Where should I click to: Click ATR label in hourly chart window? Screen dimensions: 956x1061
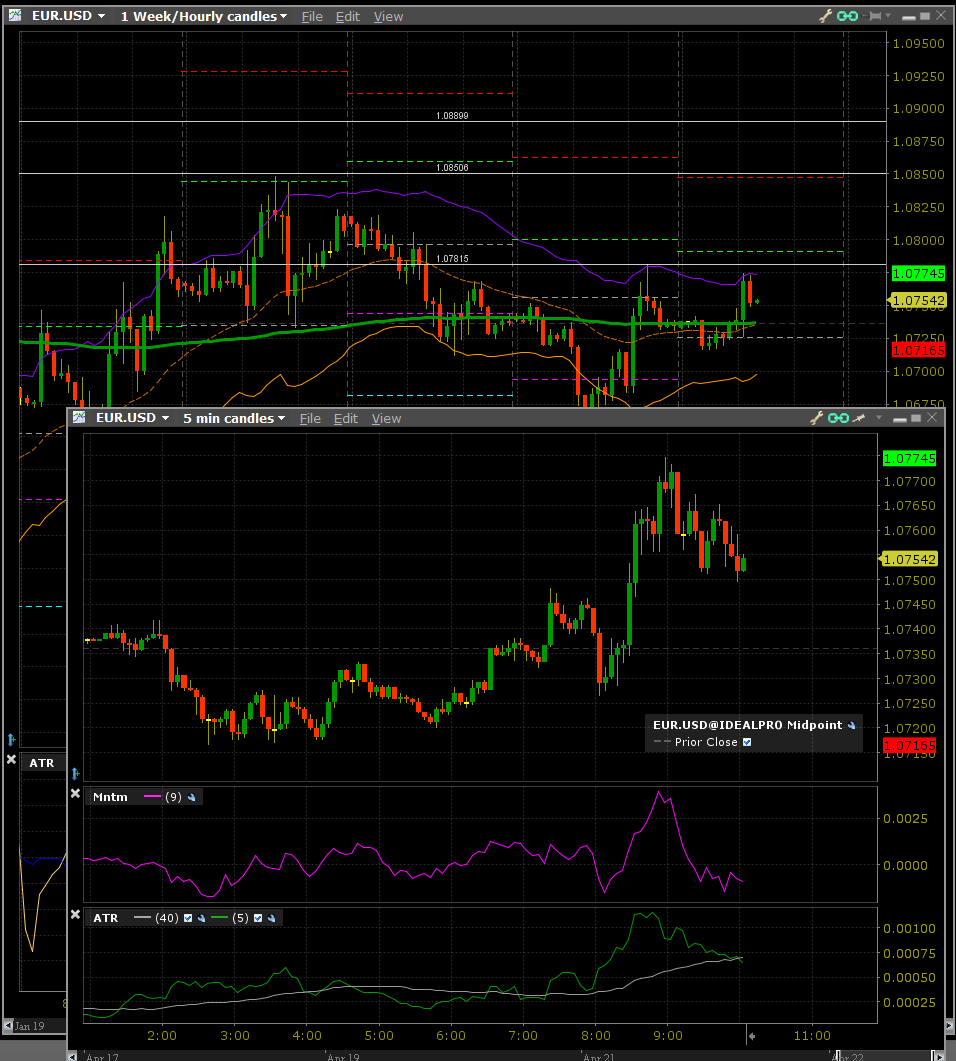[41, 763]
